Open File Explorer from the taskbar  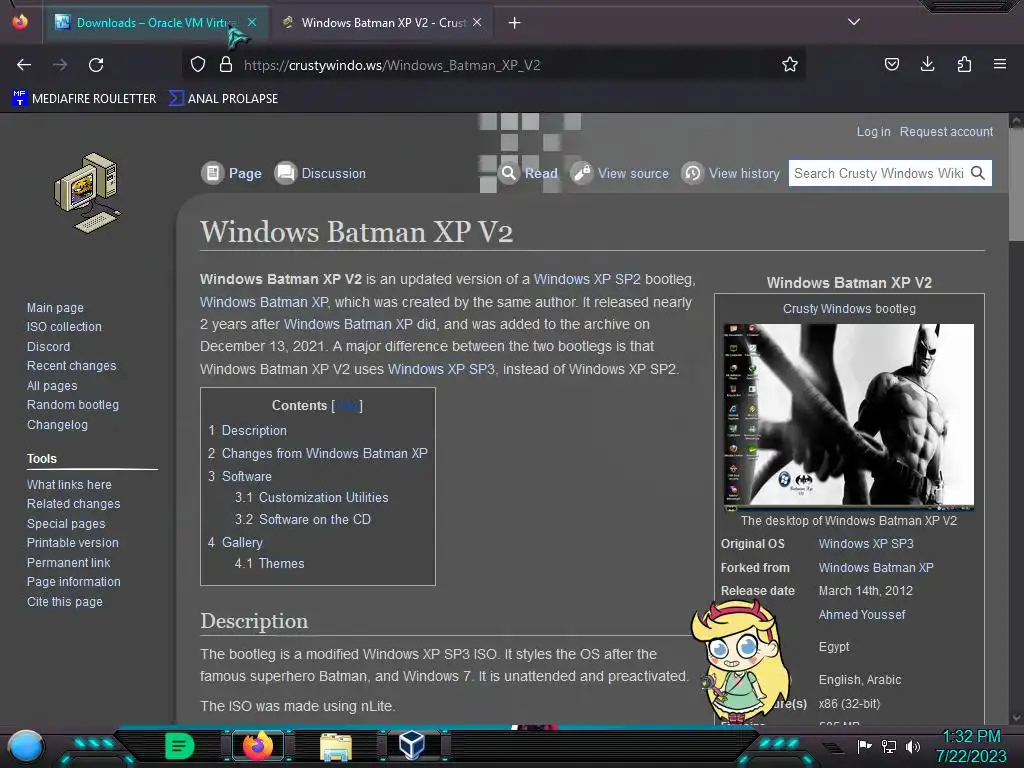[336, 746]
